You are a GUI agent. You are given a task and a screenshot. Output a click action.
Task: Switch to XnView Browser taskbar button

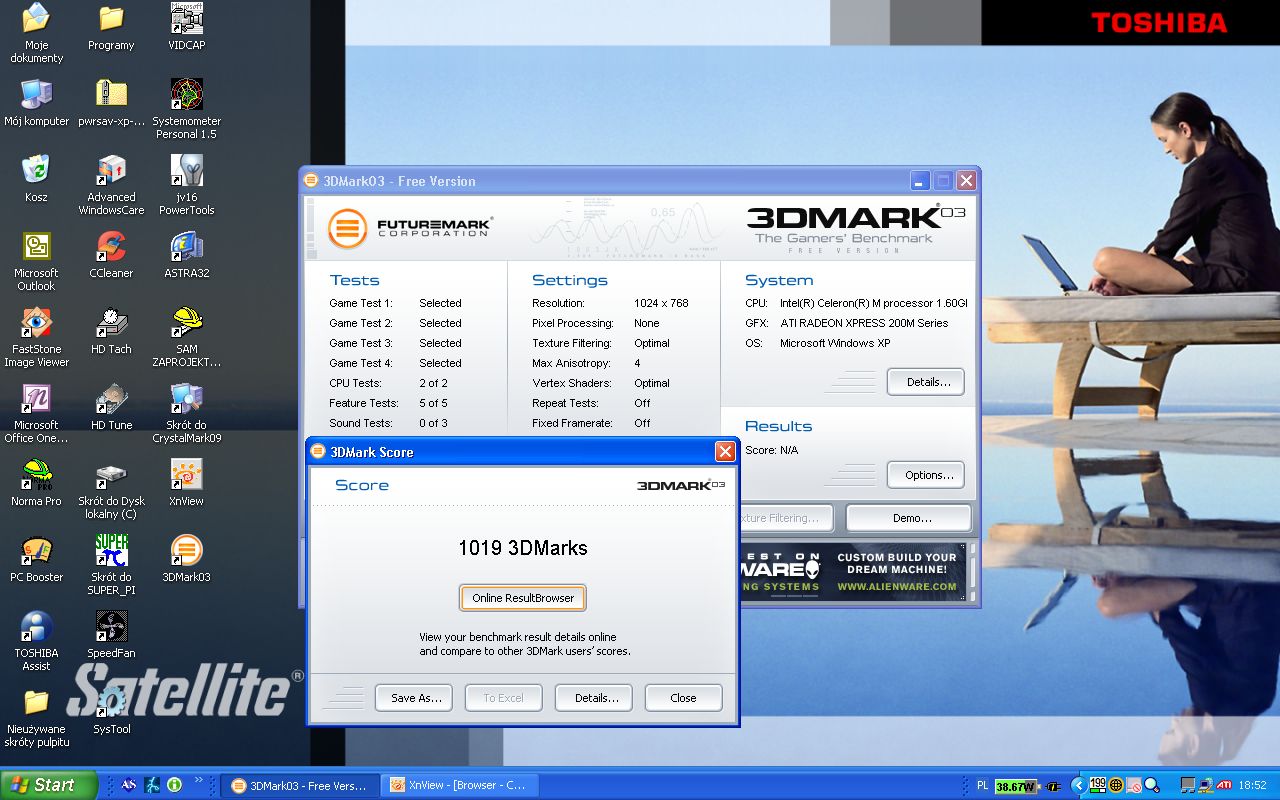(459, 785)
